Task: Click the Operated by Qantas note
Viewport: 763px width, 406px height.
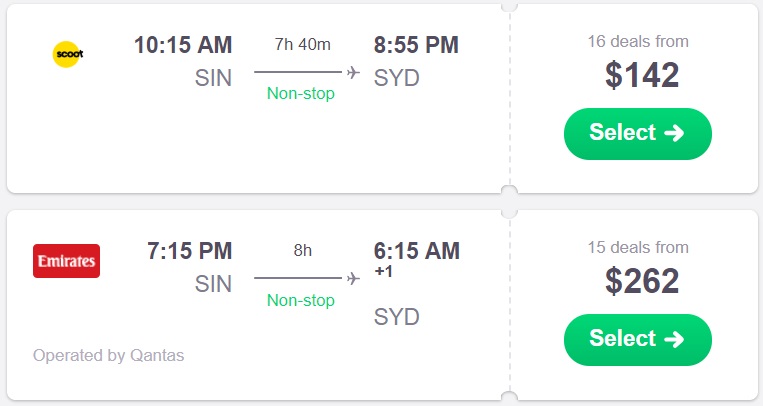Action: point(108,355)
